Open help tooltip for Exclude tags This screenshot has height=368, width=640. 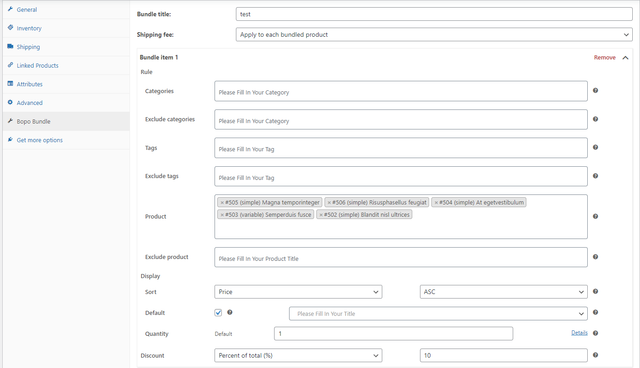[x=596, y=176]
